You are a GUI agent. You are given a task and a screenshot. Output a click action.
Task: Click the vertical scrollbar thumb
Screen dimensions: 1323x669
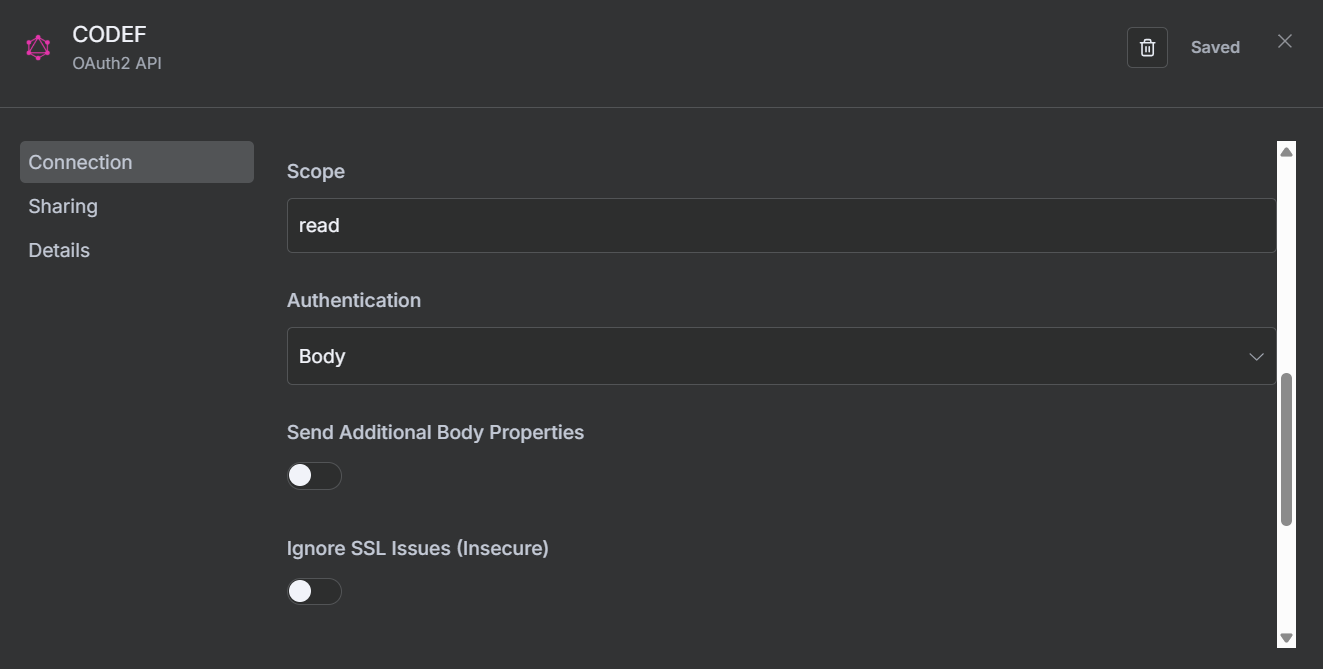pyautogui.click(x=1286, y=448)
